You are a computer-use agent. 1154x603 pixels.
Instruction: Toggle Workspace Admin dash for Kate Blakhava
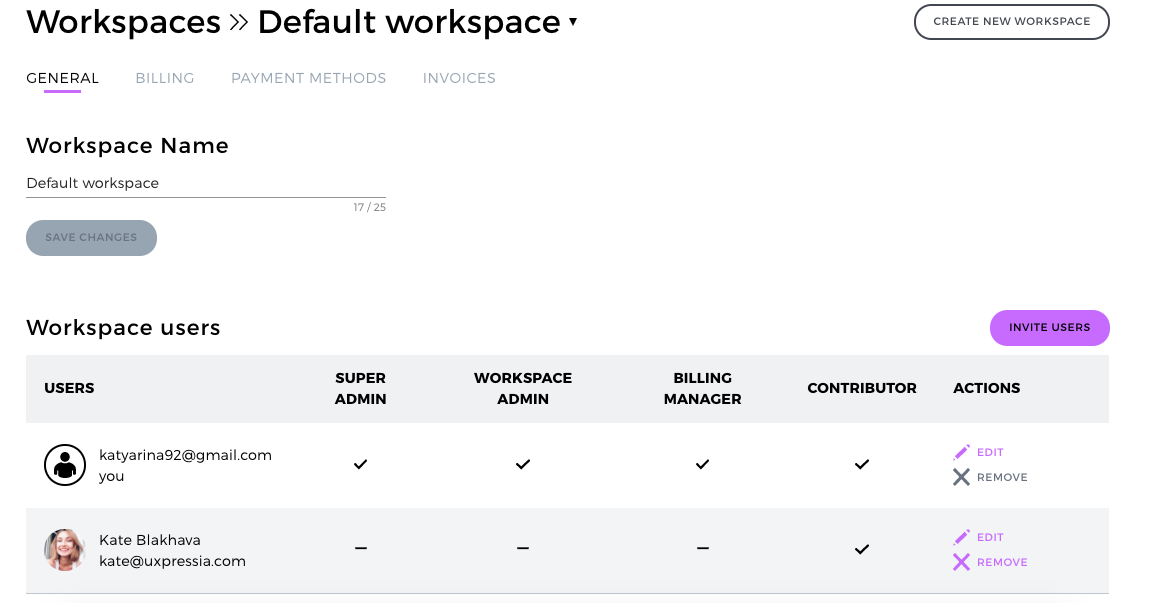tap(523, 548)
